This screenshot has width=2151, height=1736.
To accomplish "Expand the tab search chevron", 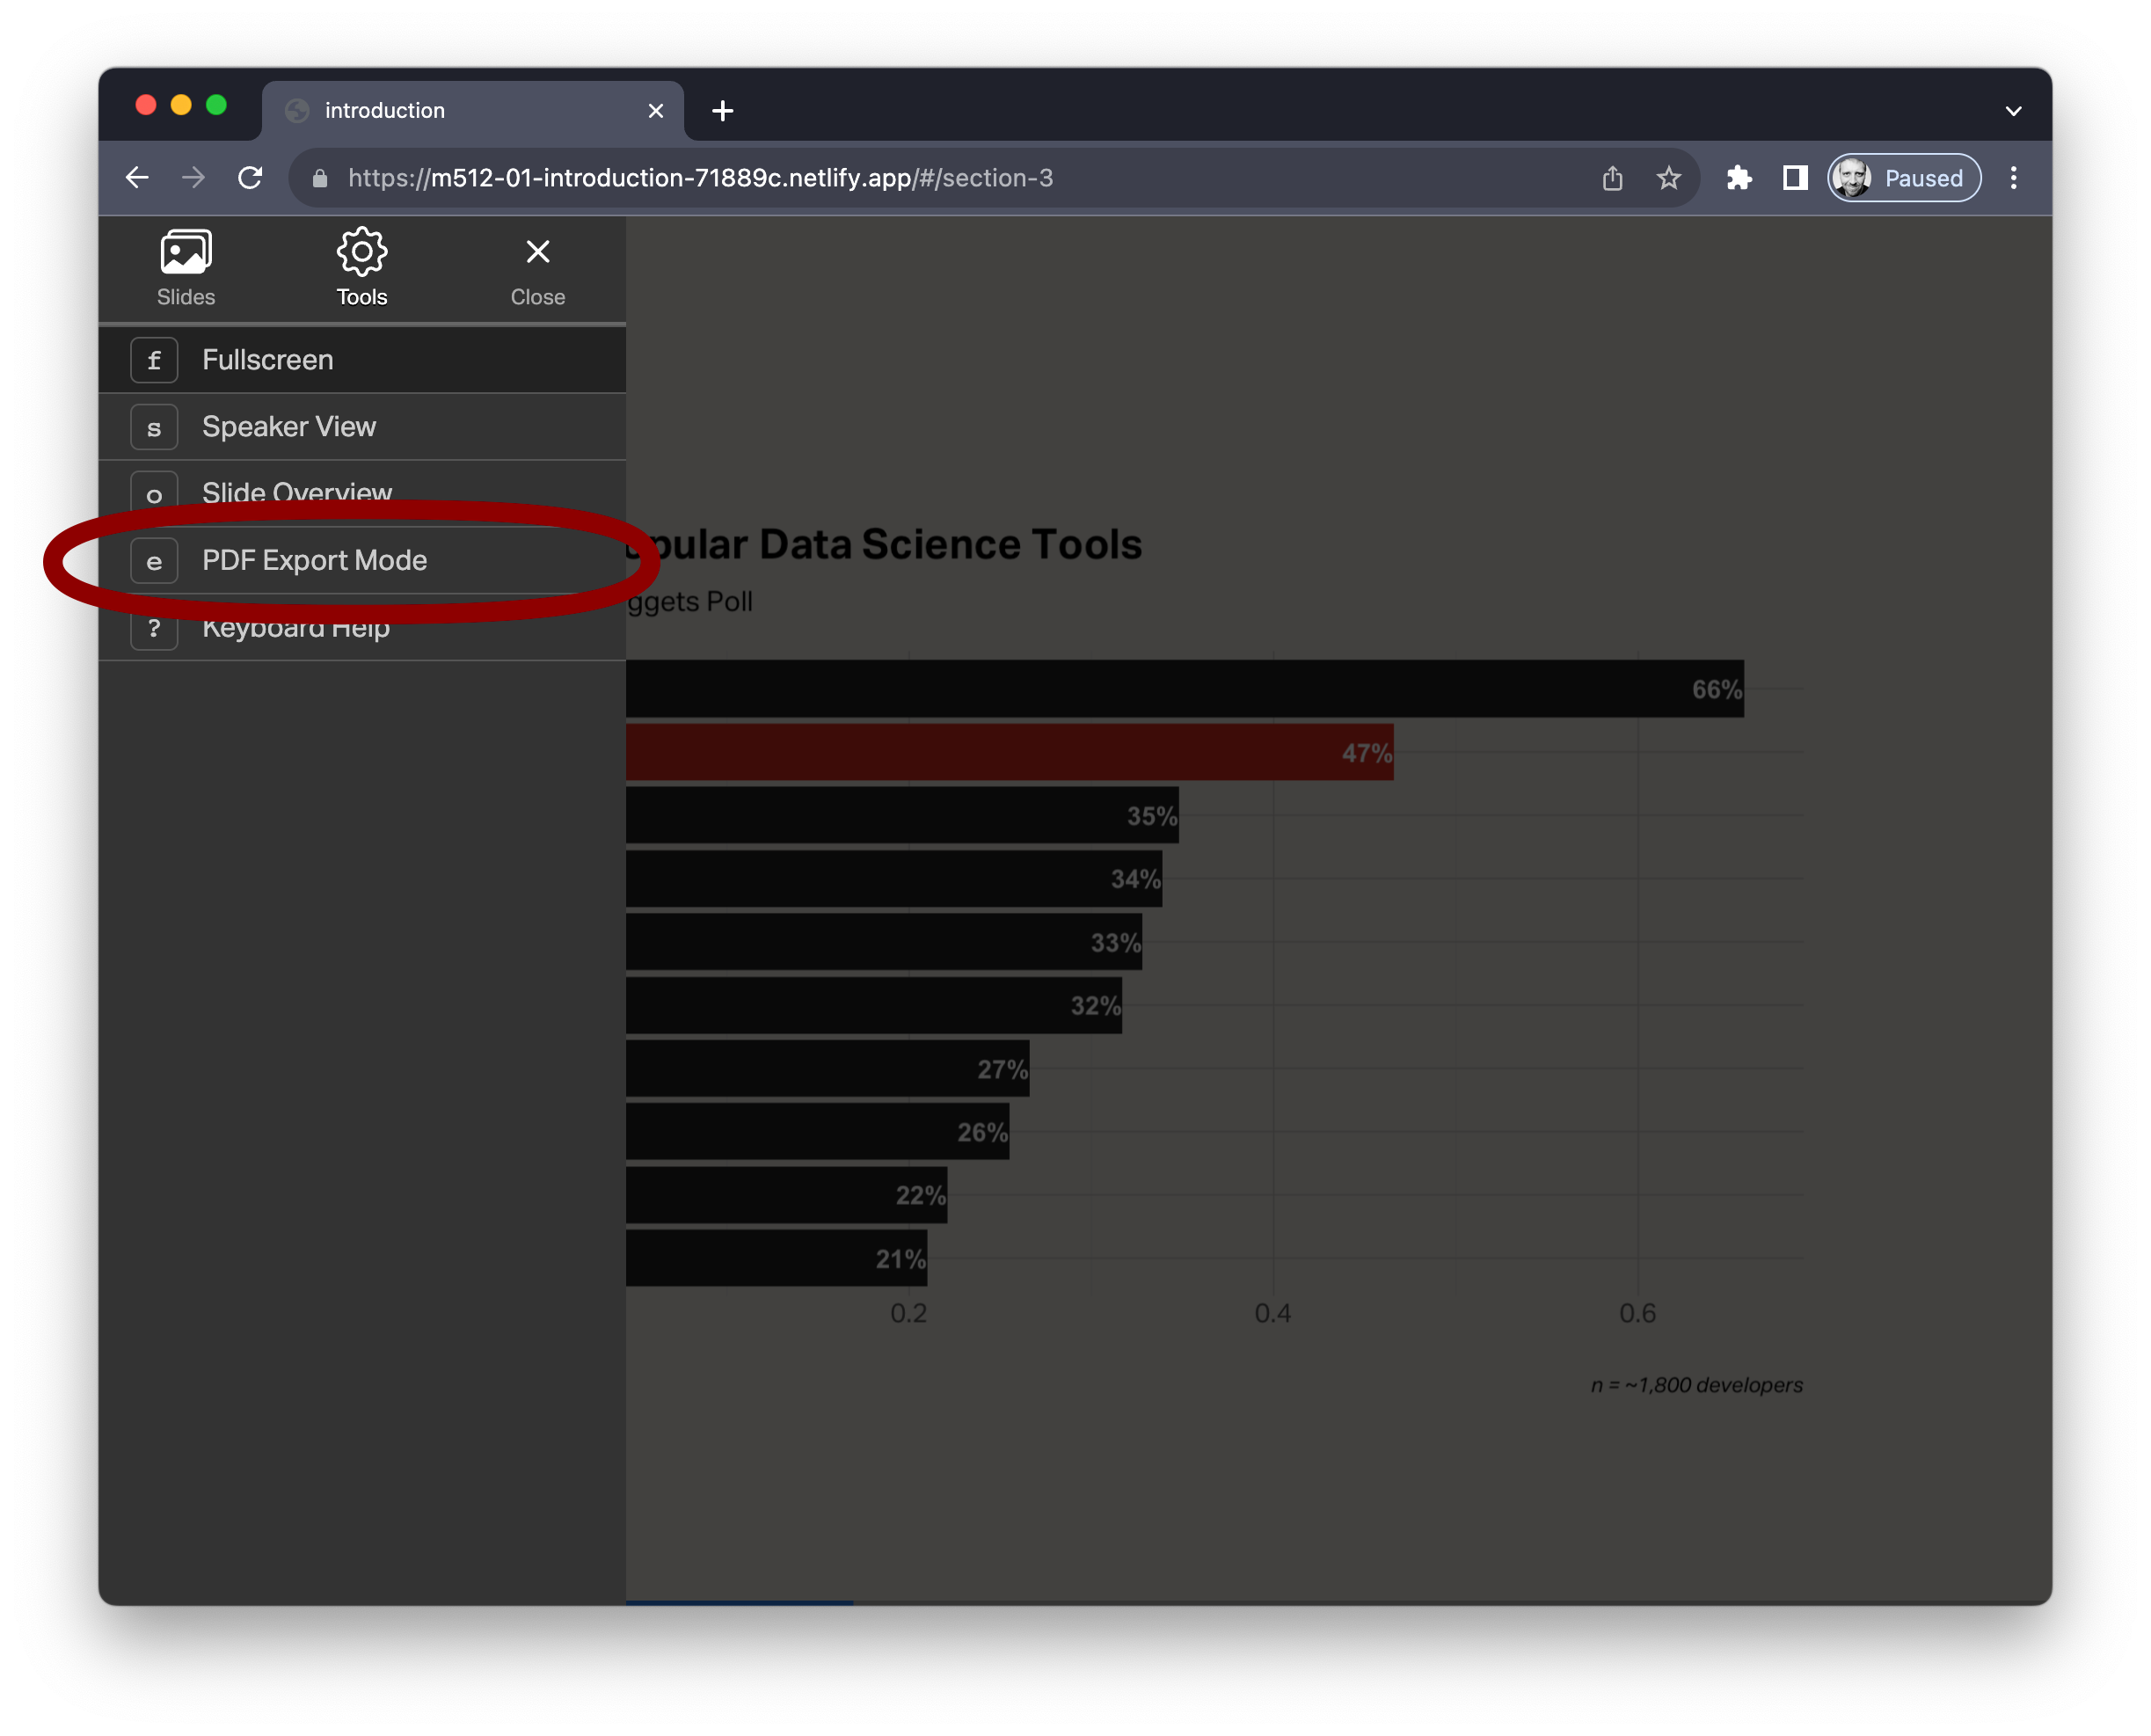I will point(2014,111).
